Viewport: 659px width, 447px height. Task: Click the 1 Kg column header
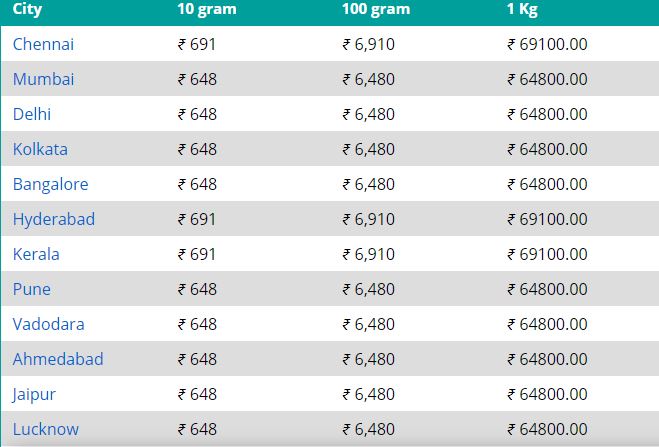[522, 9]
